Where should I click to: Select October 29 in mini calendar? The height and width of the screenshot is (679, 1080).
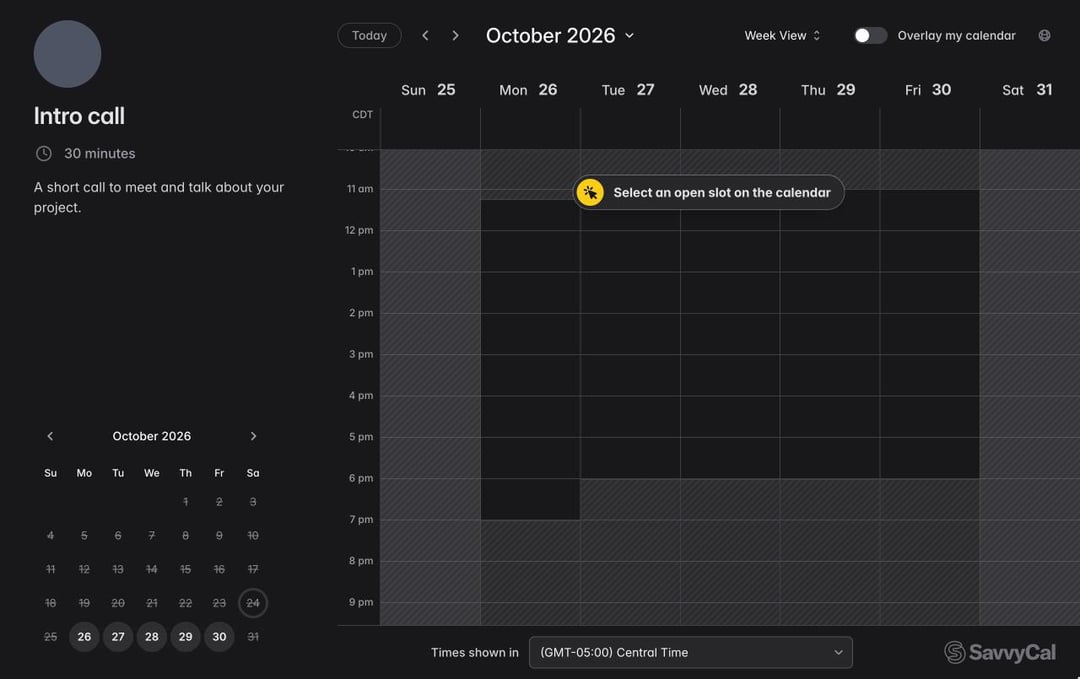pyautogui.click(x=185, y=636)
